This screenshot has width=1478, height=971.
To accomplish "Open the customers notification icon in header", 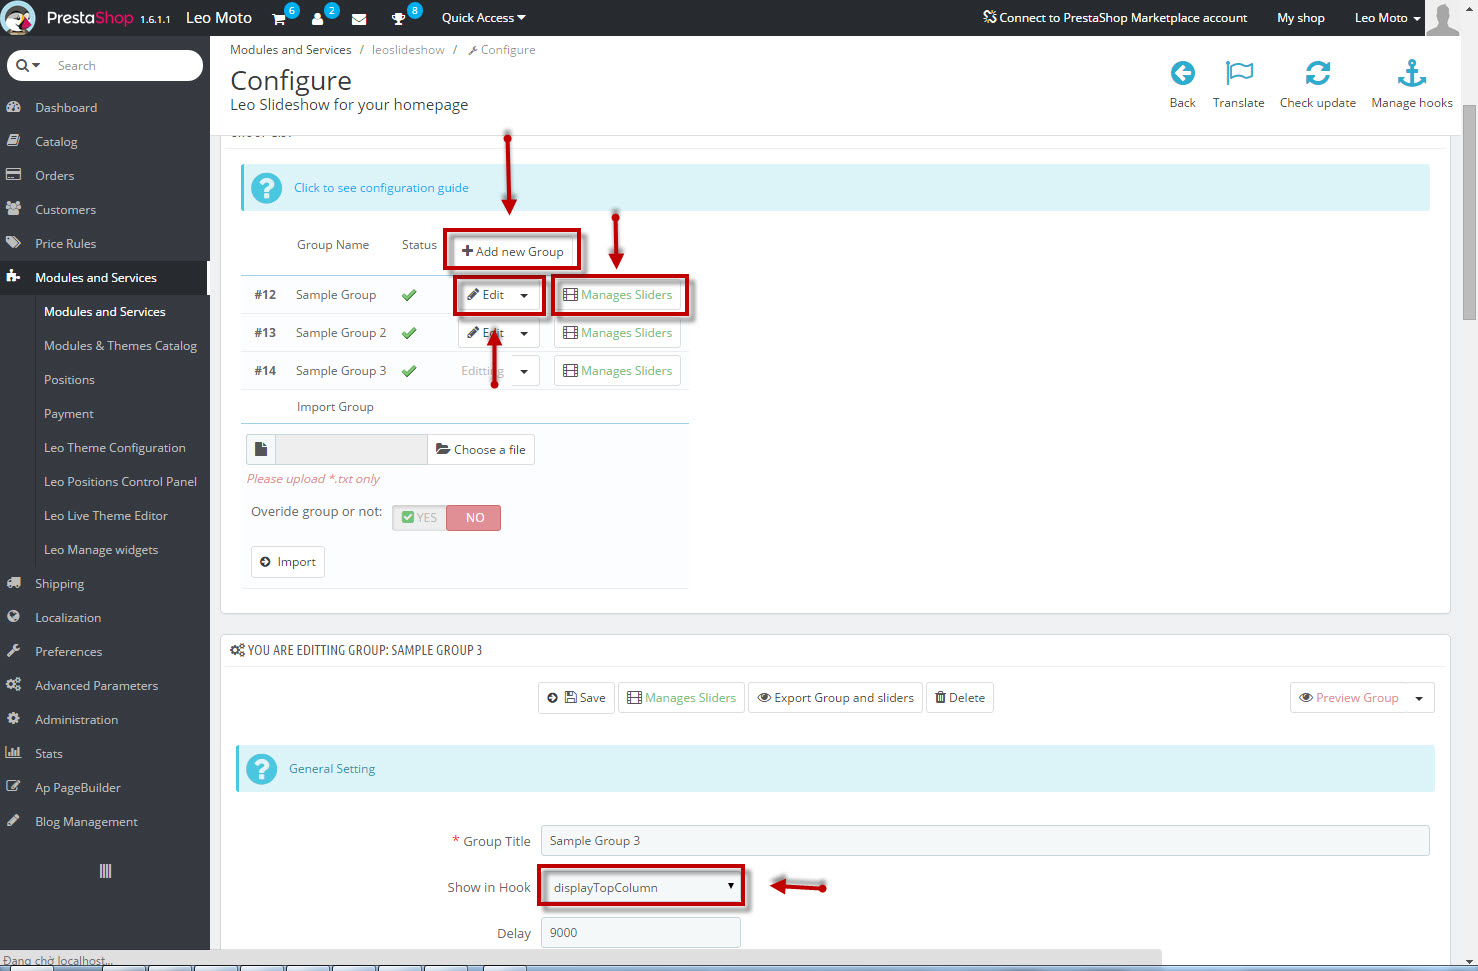I will [318, 19].
